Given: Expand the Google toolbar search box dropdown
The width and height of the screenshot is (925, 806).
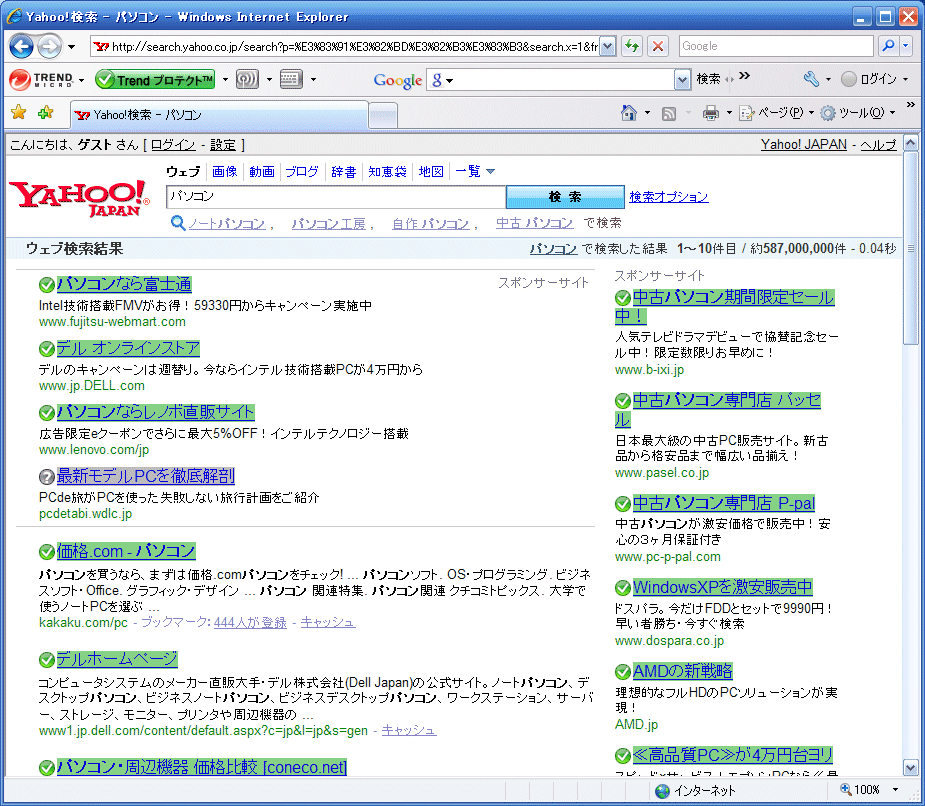Looking at the screenshot, I should pos(683,79).
